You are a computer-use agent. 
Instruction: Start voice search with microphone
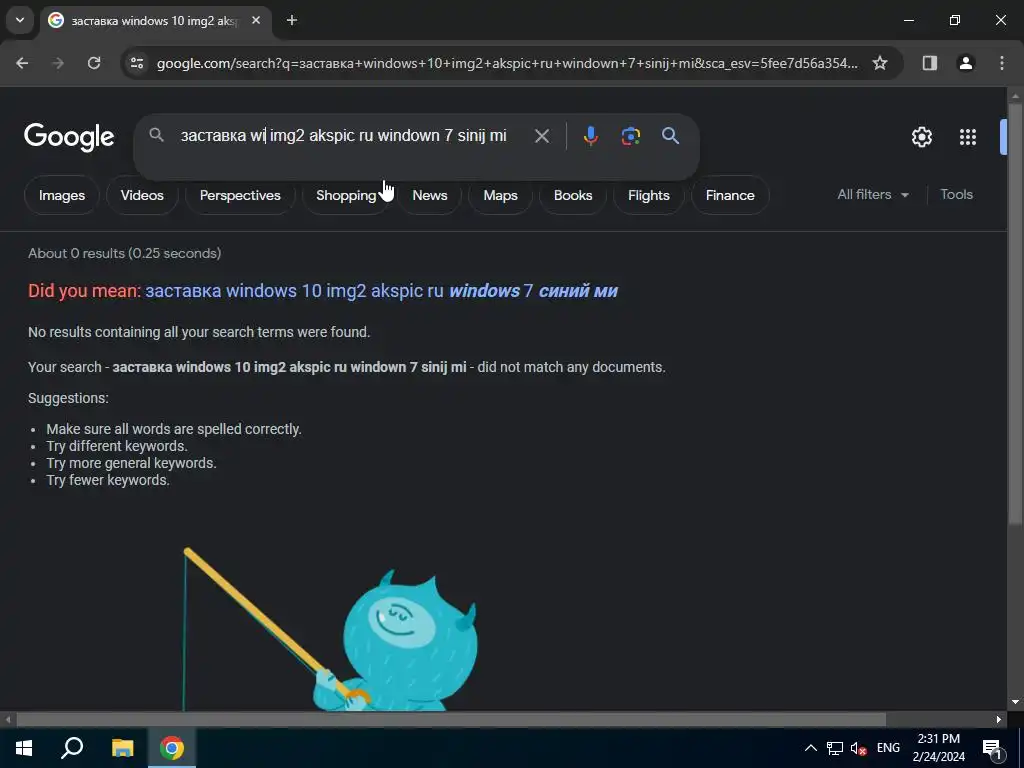click(590, 136)
